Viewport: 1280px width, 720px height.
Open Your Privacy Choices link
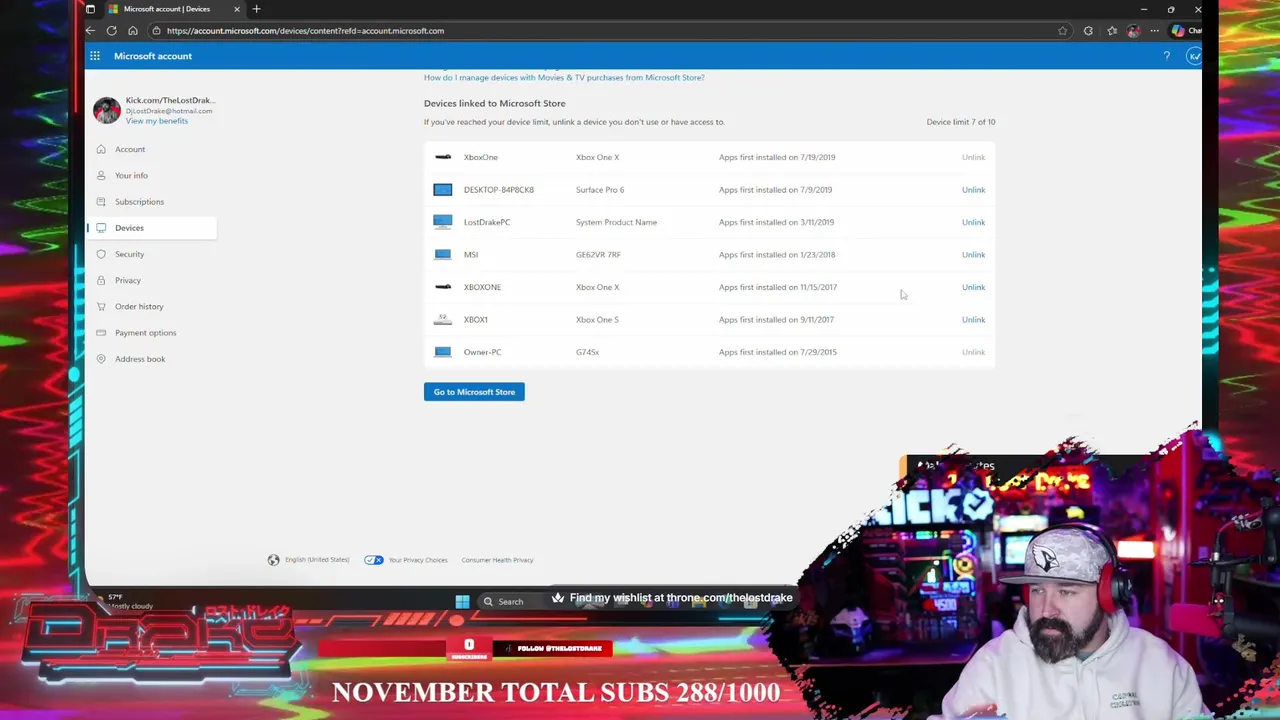click(417, 560)
